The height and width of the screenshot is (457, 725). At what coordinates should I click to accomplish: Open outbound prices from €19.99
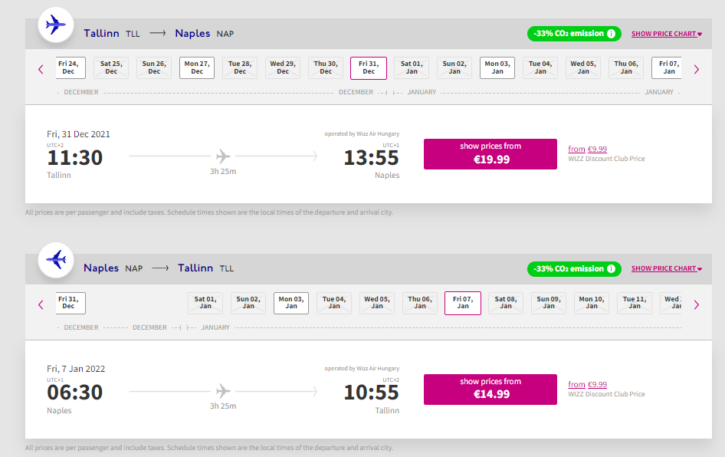[x=490, y=154]
